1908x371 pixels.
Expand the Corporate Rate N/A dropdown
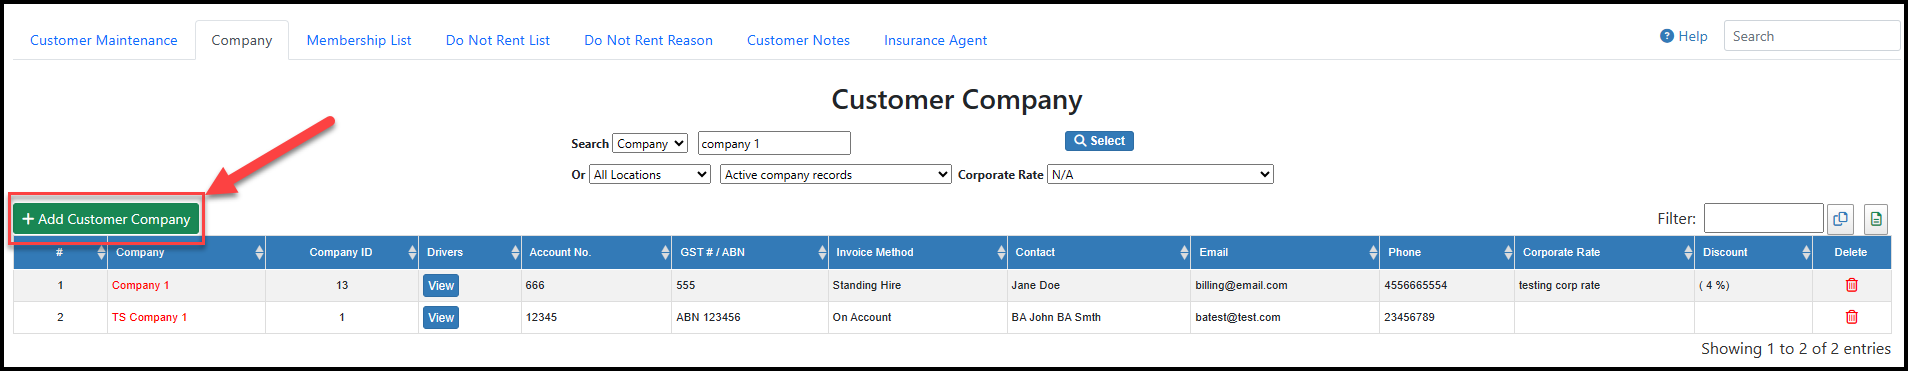(x=1160, y=175)
